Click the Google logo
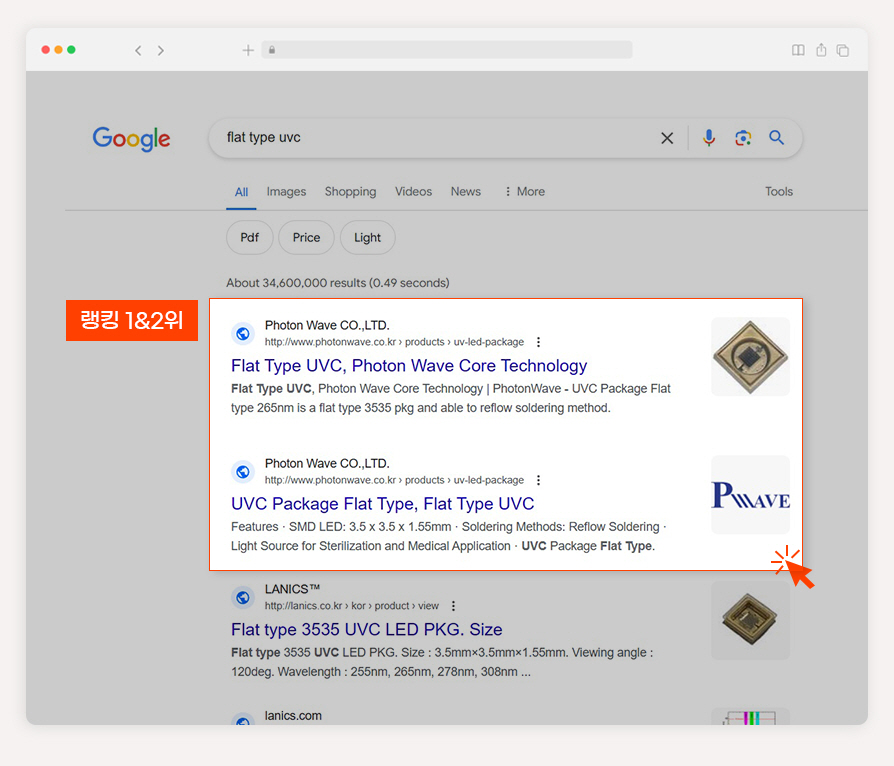The image size is (894, 766). [x=132, y=139]
